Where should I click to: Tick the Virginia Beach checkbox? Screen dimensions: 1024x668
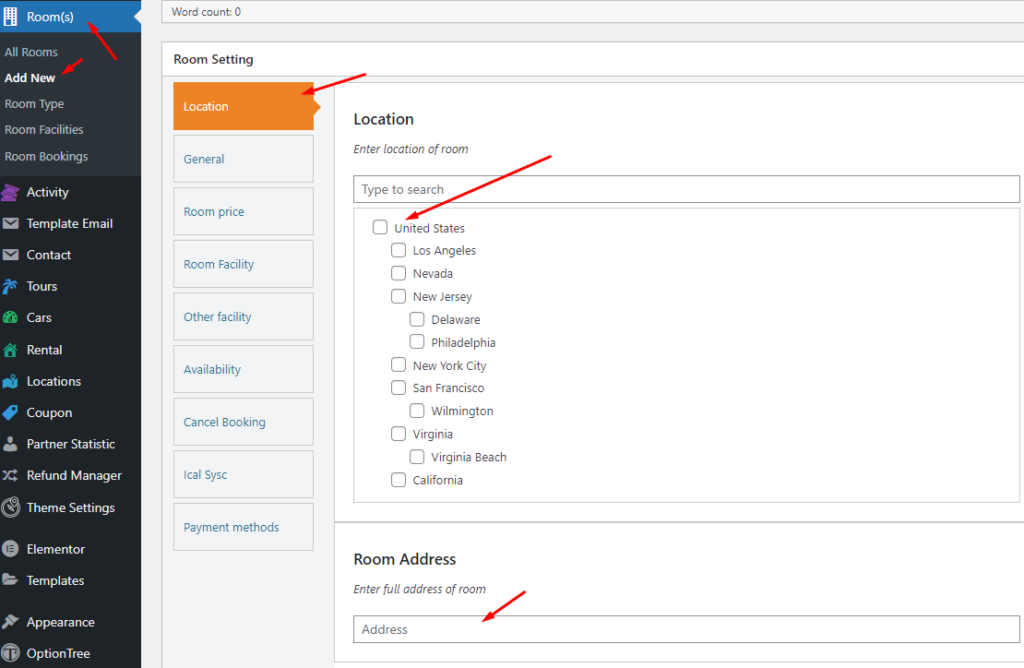tap(417, 456)
